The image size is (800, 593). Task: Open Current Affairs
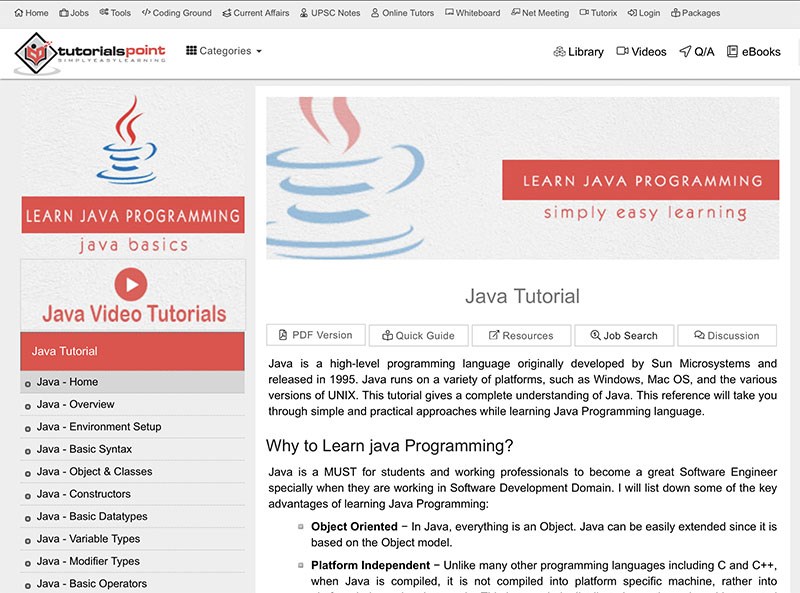tap(255, 13)
